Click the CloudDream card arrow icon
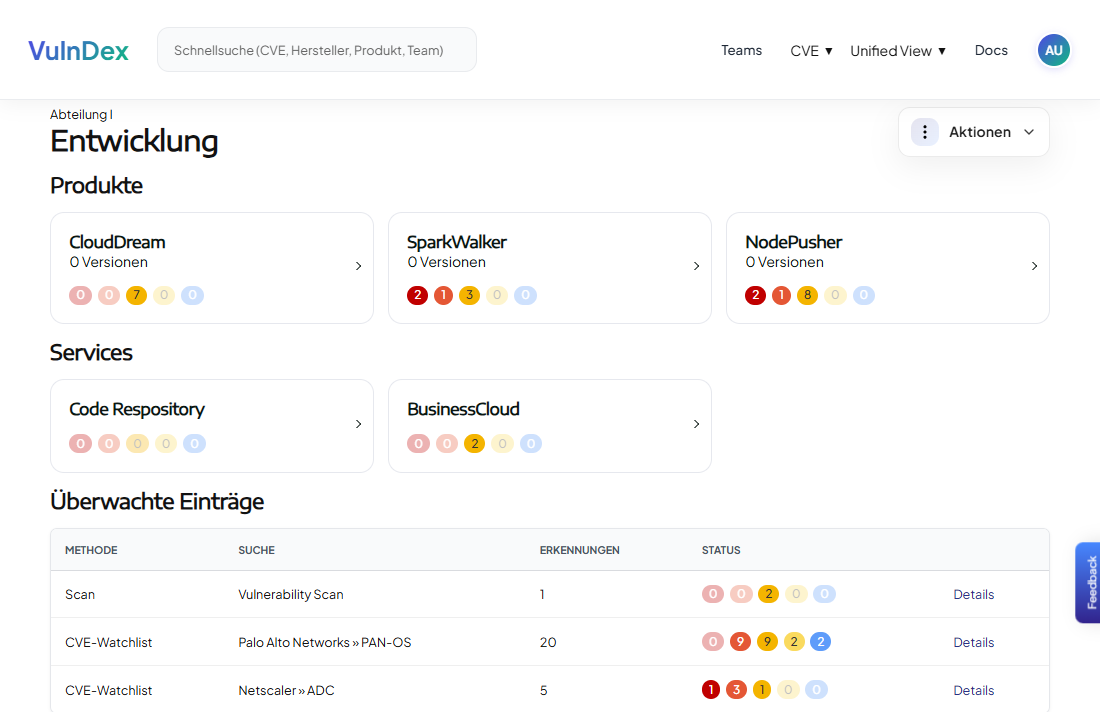The width and height of the screenshot is (1100, 712). 358,266
